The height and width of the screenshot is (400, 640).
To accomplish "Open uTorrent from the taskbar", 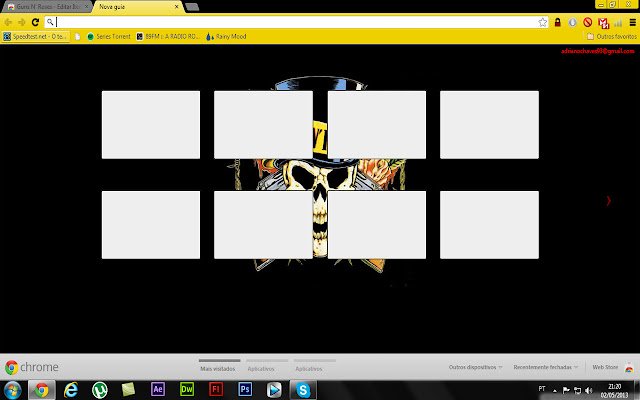I will (100, 390).
